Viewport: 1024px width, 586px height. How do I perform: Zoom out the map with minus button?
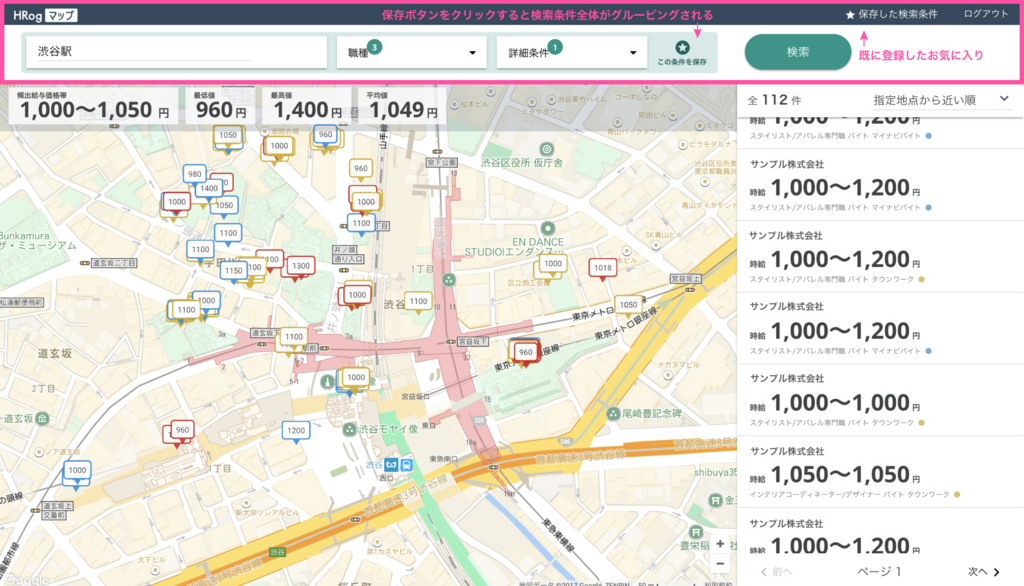coord(720,563)
